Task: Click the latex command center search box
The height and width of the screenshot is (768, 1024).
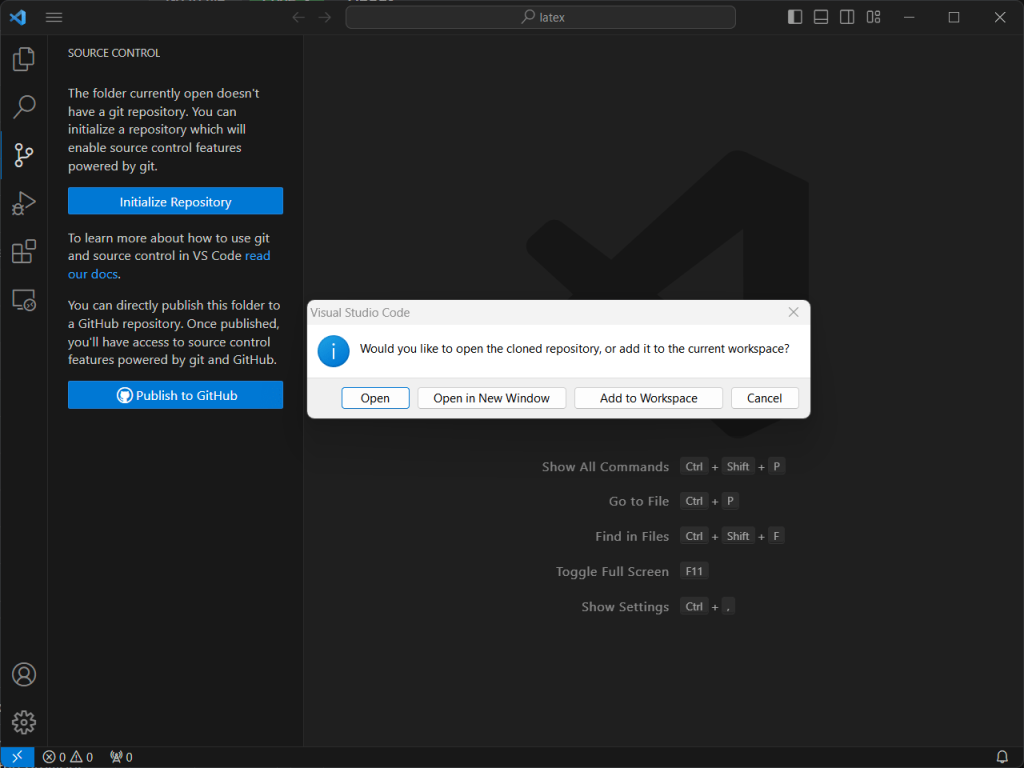Action: [x=540, y=17]
